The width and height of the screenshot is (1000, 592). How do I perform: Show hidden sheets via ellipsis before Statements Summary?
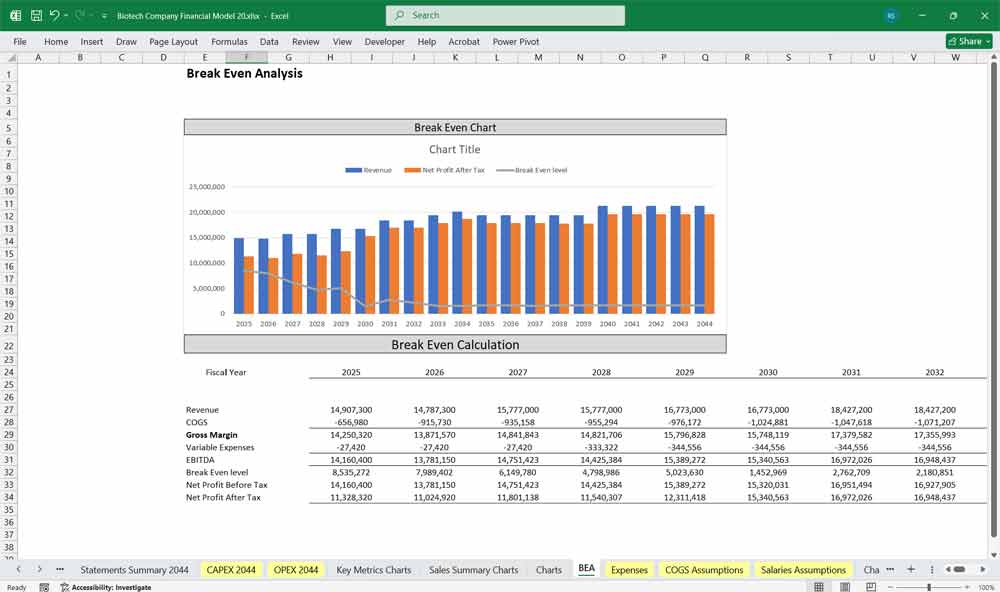(60, 569)
